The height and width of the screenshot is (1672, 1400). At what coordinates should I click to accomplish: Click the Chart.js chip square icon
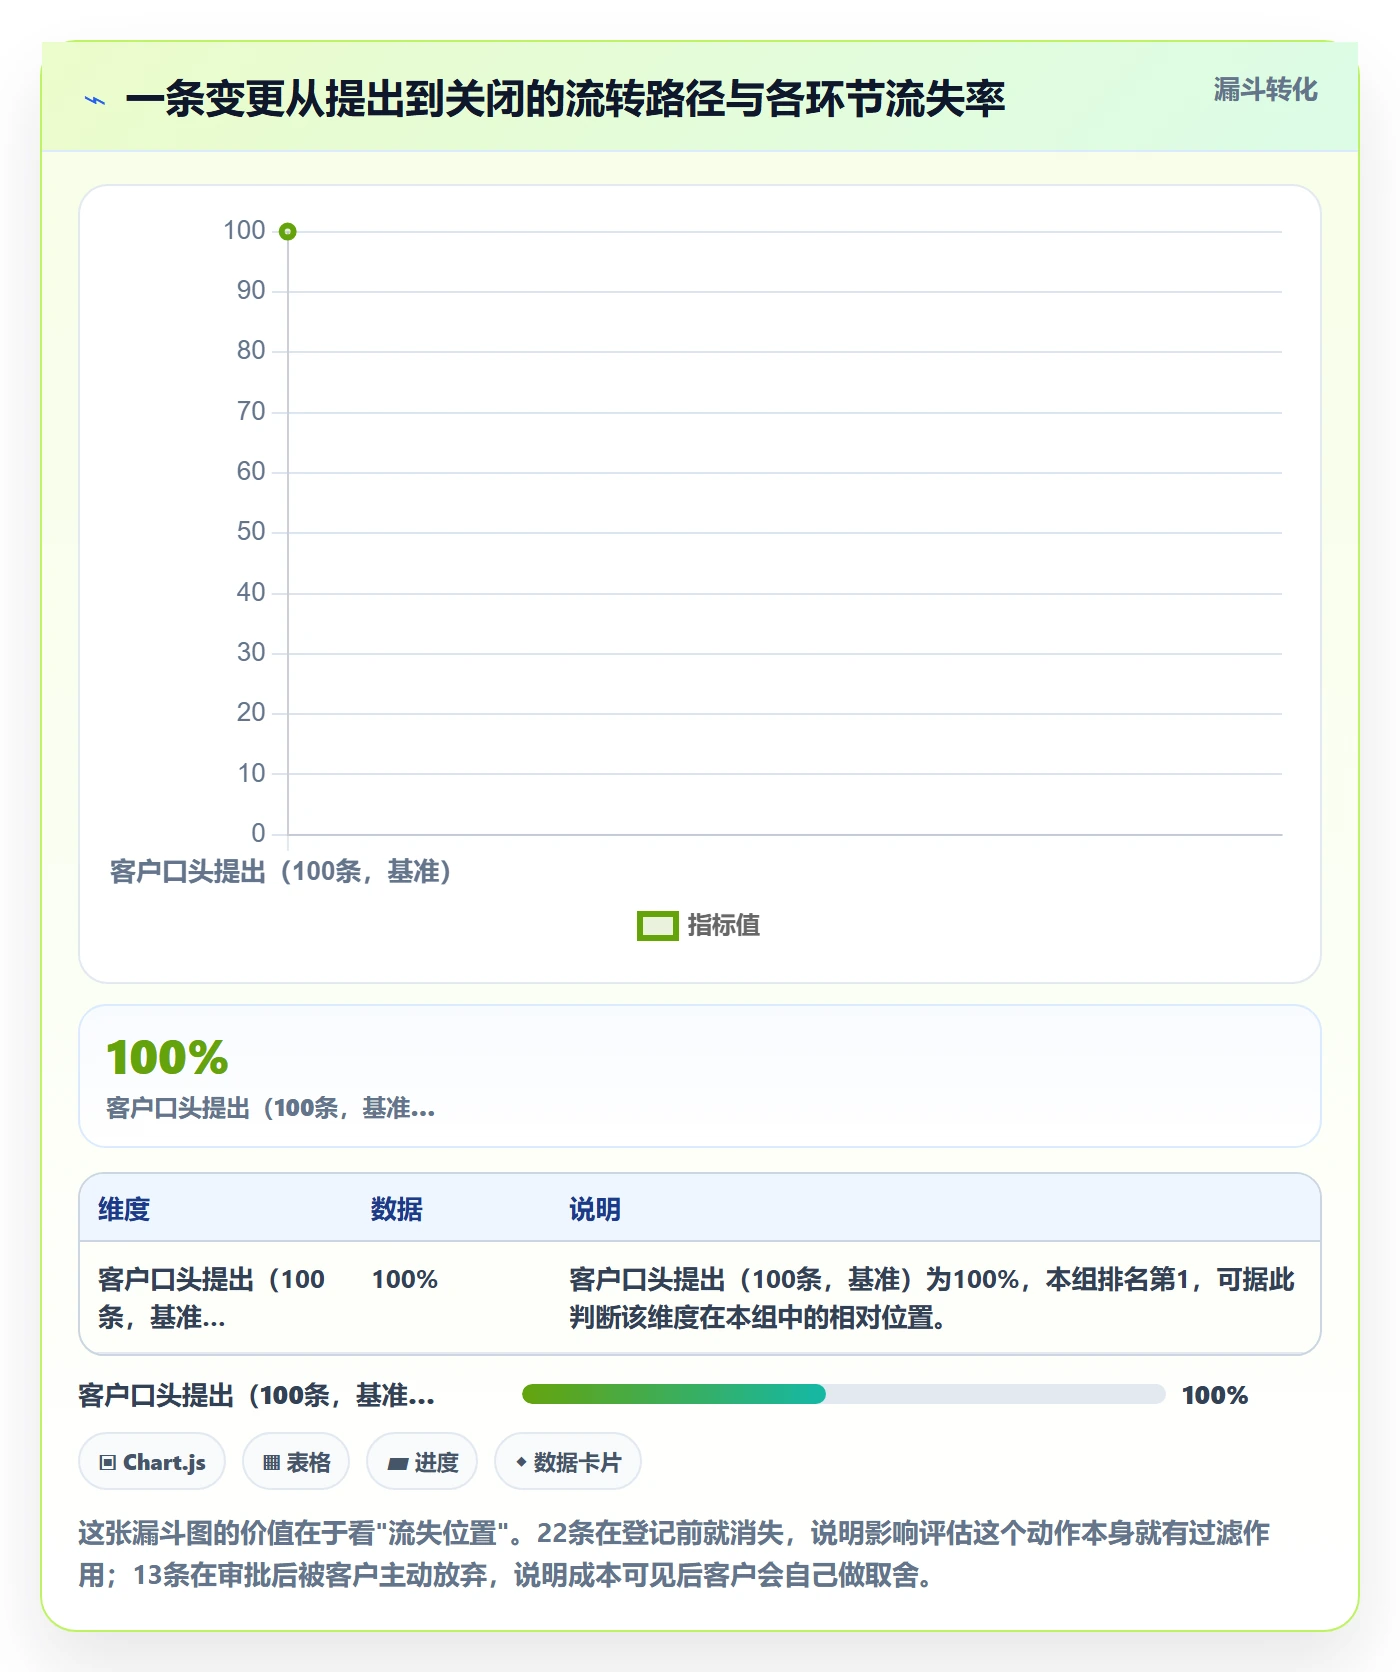pyautogui.click(x=108, y=1463)
